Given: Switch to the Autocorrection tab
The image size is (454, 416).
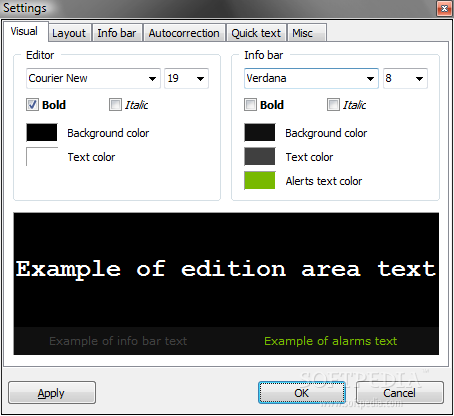Looking at the screenshot, I should click(x=184, y=33).
